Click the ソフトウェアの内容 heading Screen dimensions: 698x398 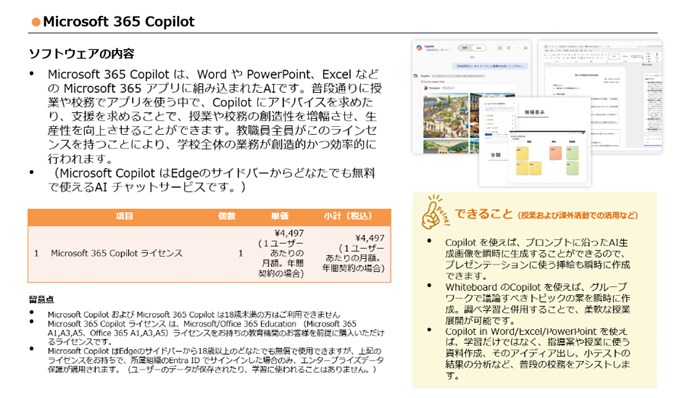pyautogui.click(x=81, y=54)
